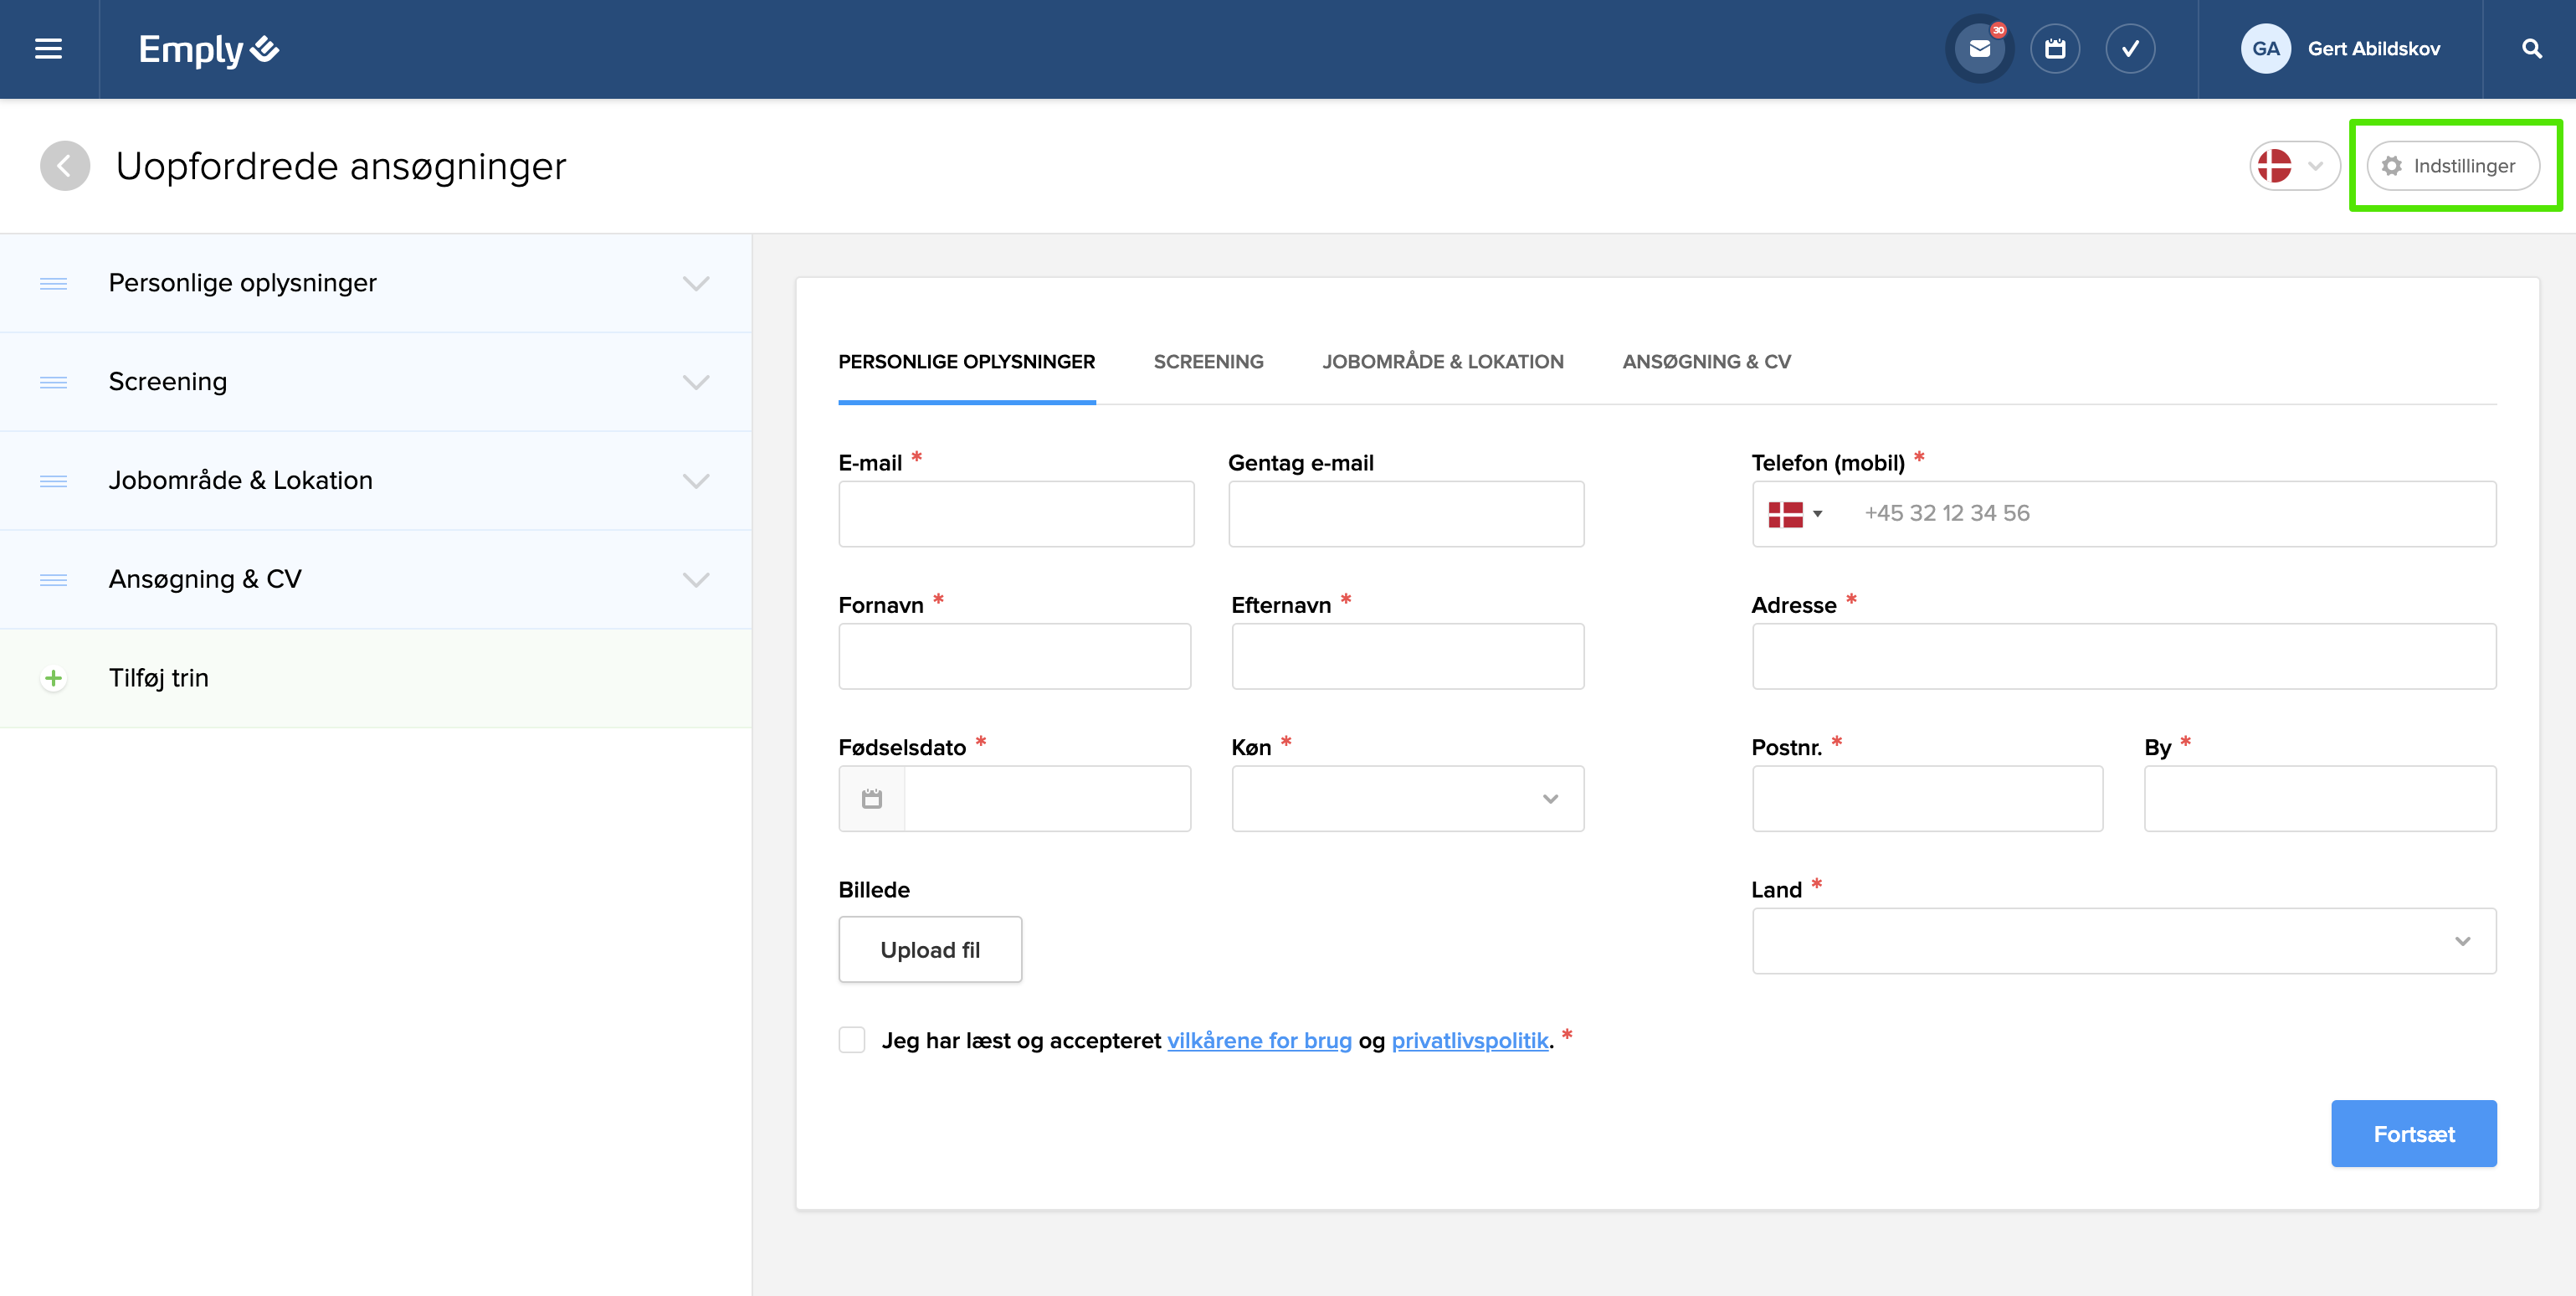Click the search magnifier icon
This screenshot has width=2576, height=1296.
[x=2531, y=49]
